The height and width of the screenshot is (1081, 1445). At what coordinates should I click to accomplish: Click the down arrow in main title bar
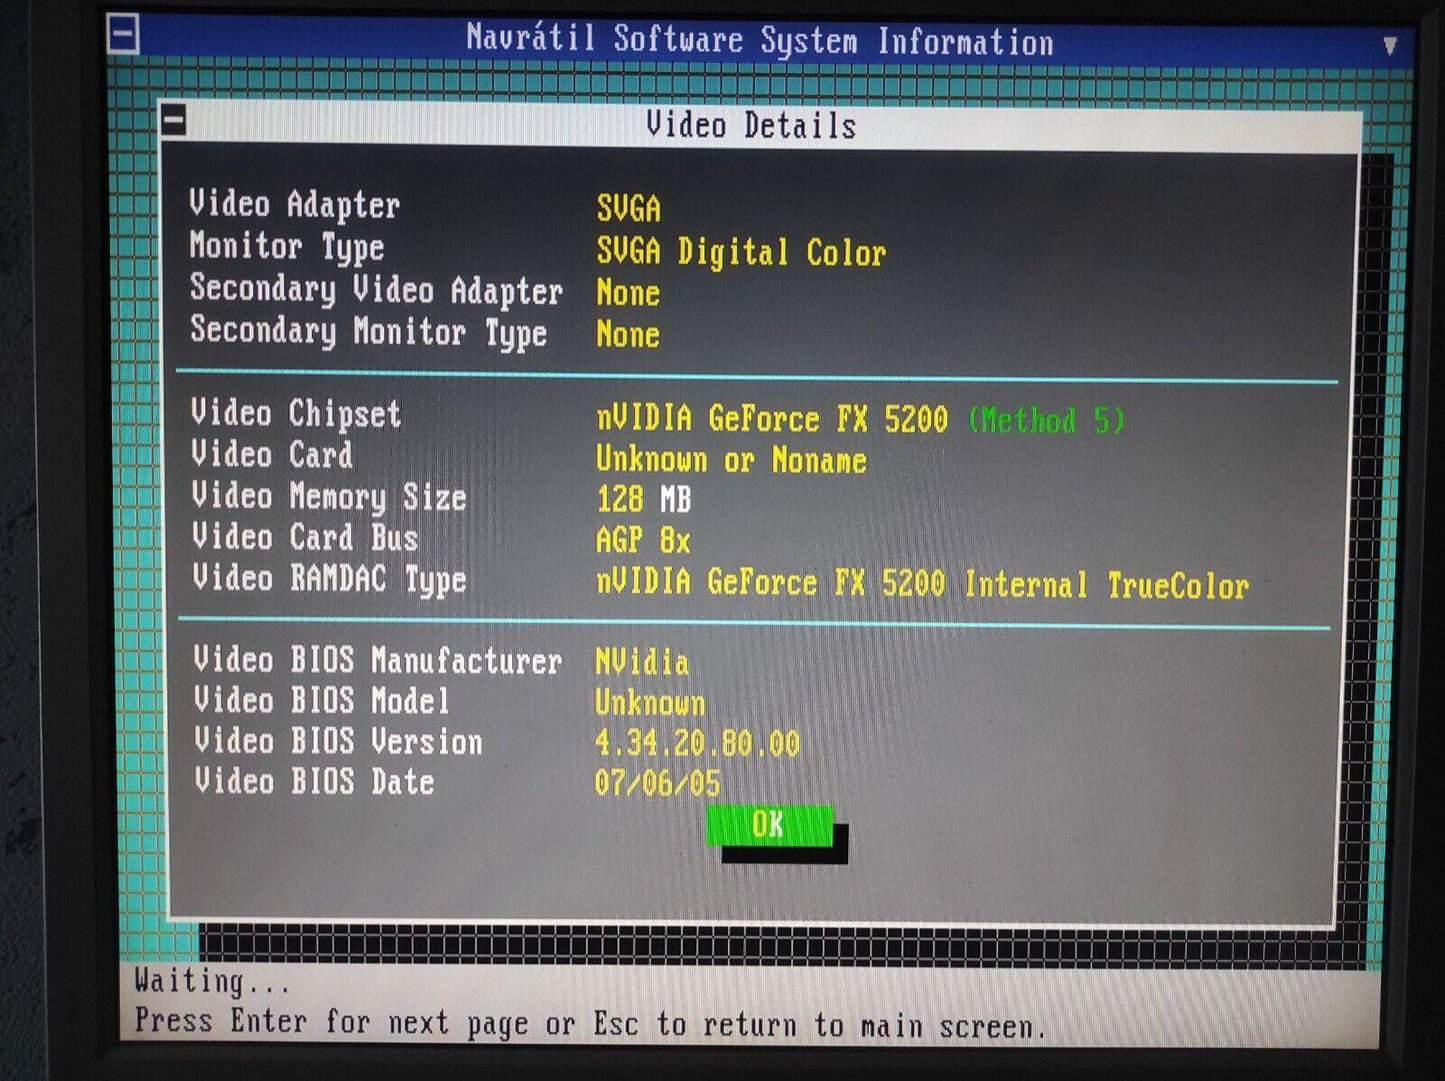(1390, 45)
